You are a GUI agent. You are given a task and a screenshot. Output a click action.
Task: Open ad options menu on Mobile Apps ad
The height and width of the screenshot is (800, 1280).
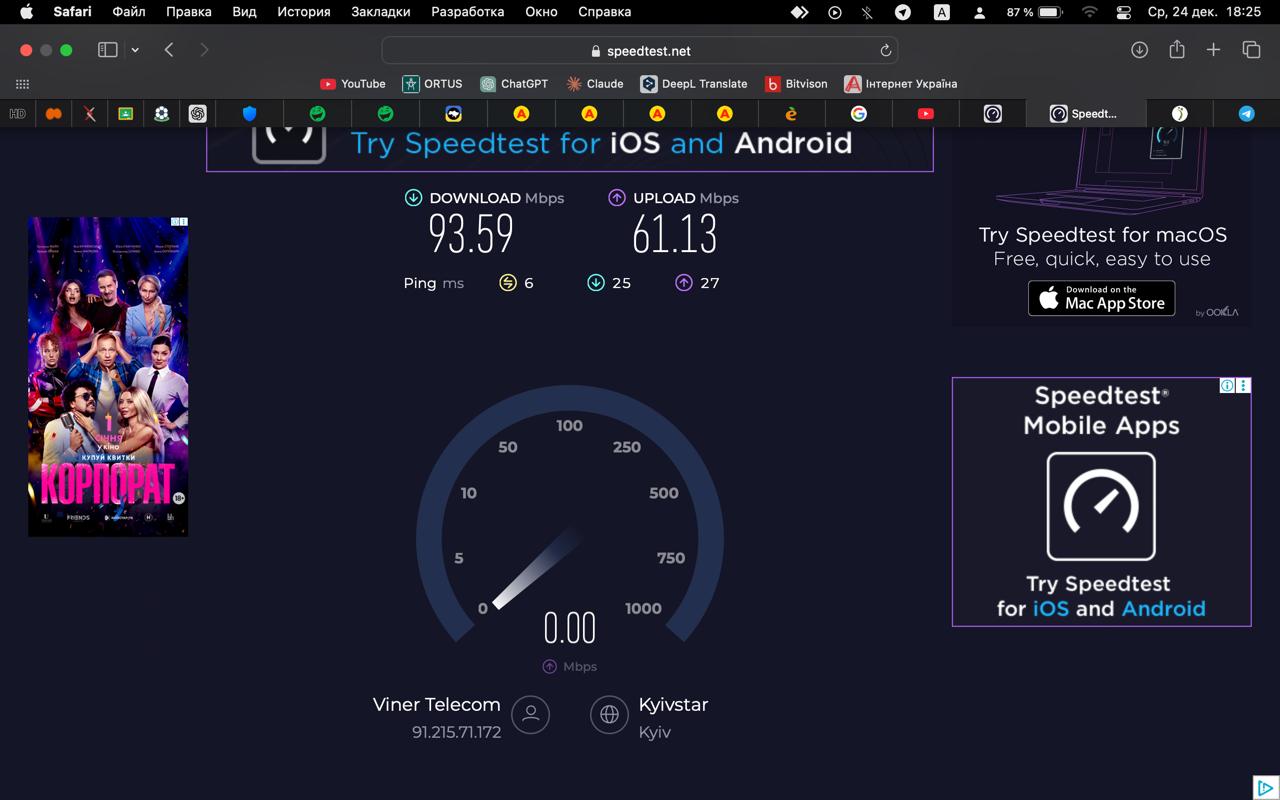pos(1244,386)
